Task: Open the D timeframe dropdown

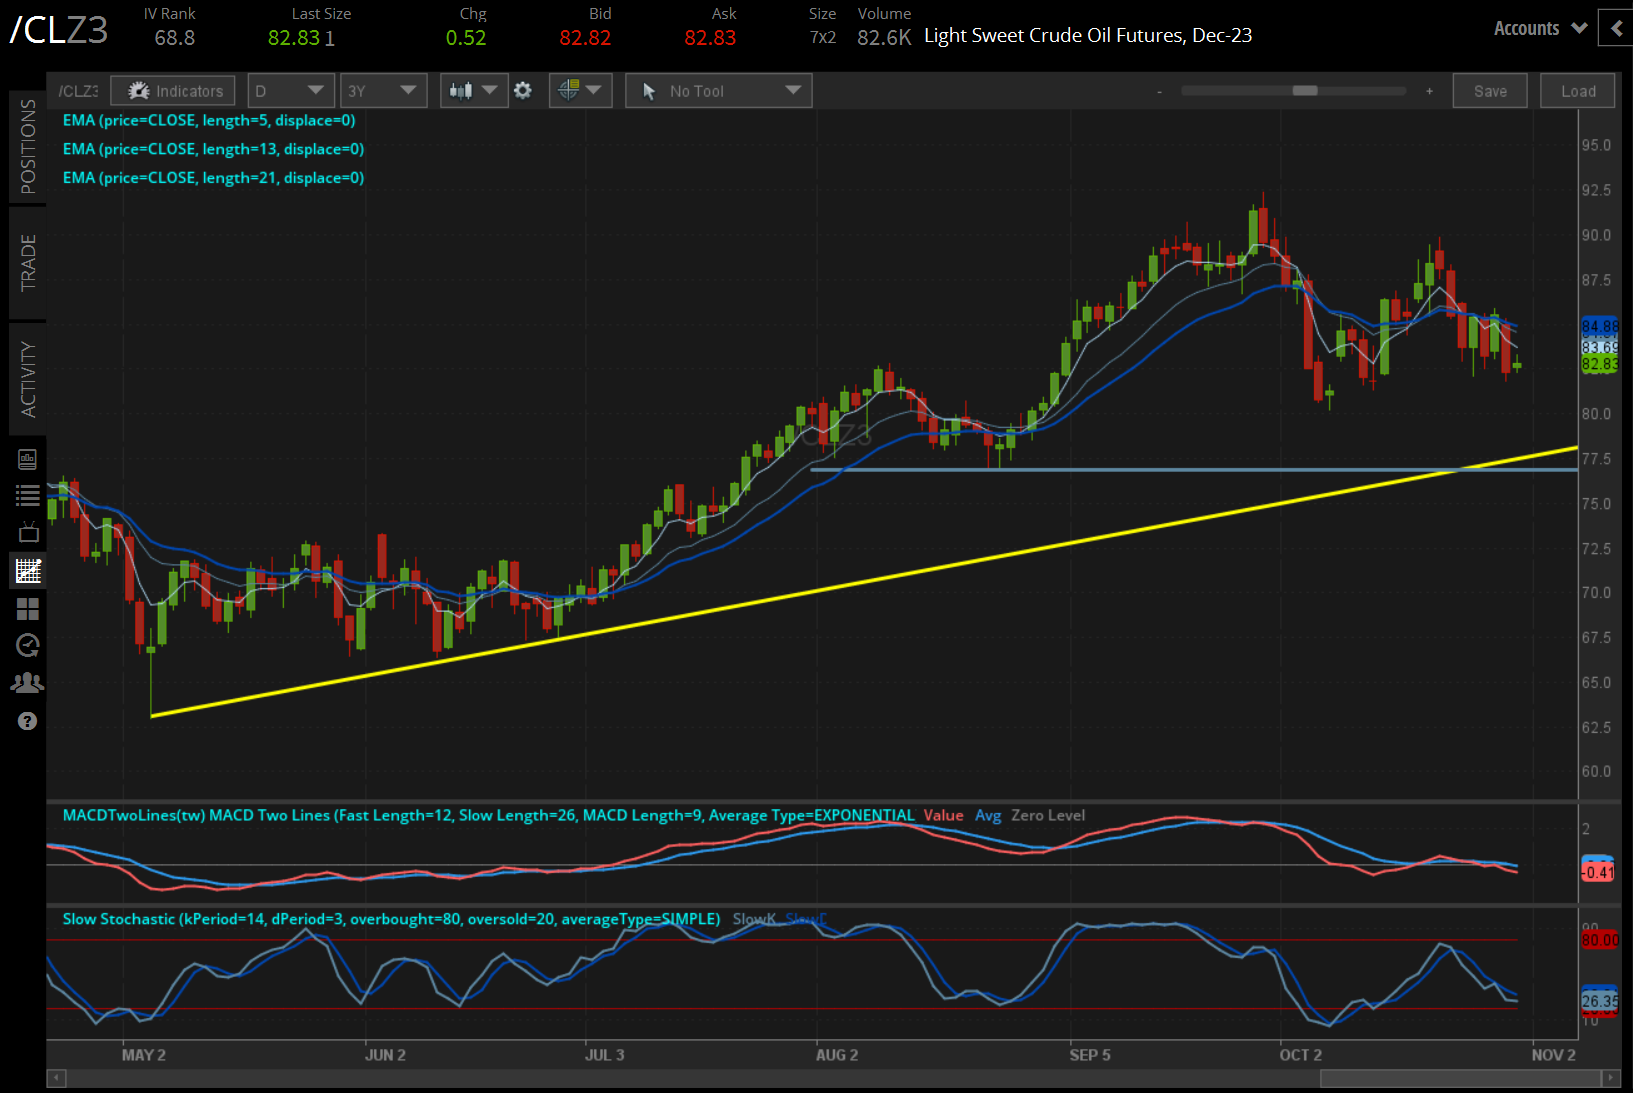Action: click(290, 90)
